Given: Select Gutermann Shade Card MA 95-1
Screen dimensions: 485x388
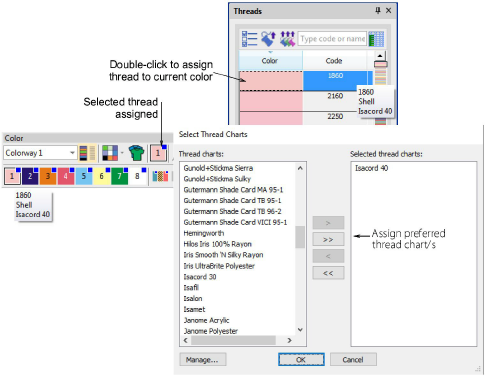Looking at the screenshot, I should (x=233, y=190).
